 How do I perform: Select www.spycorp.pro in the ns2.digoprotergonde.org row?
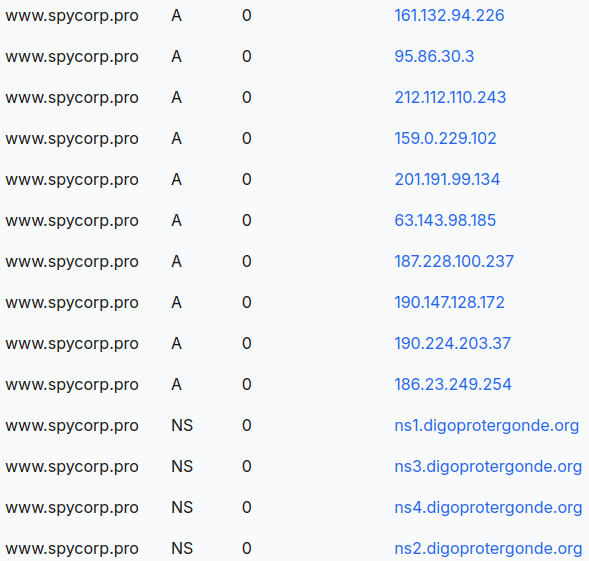pos(72,549)
